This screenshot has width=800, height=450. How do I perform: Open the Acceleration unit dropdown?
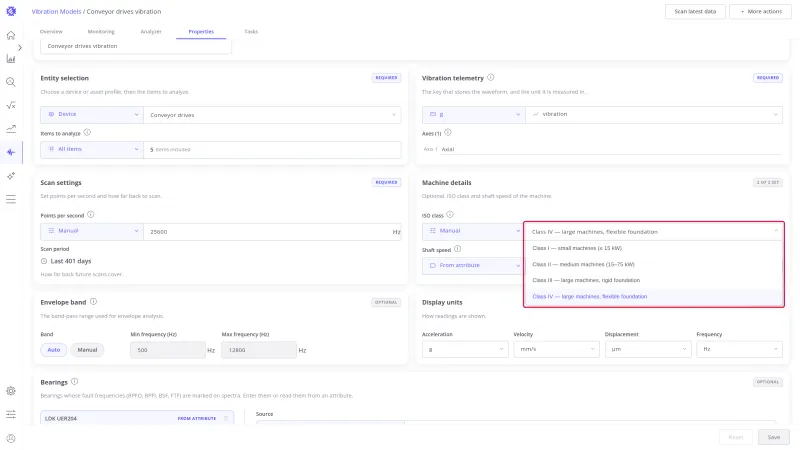click(465, 349)
